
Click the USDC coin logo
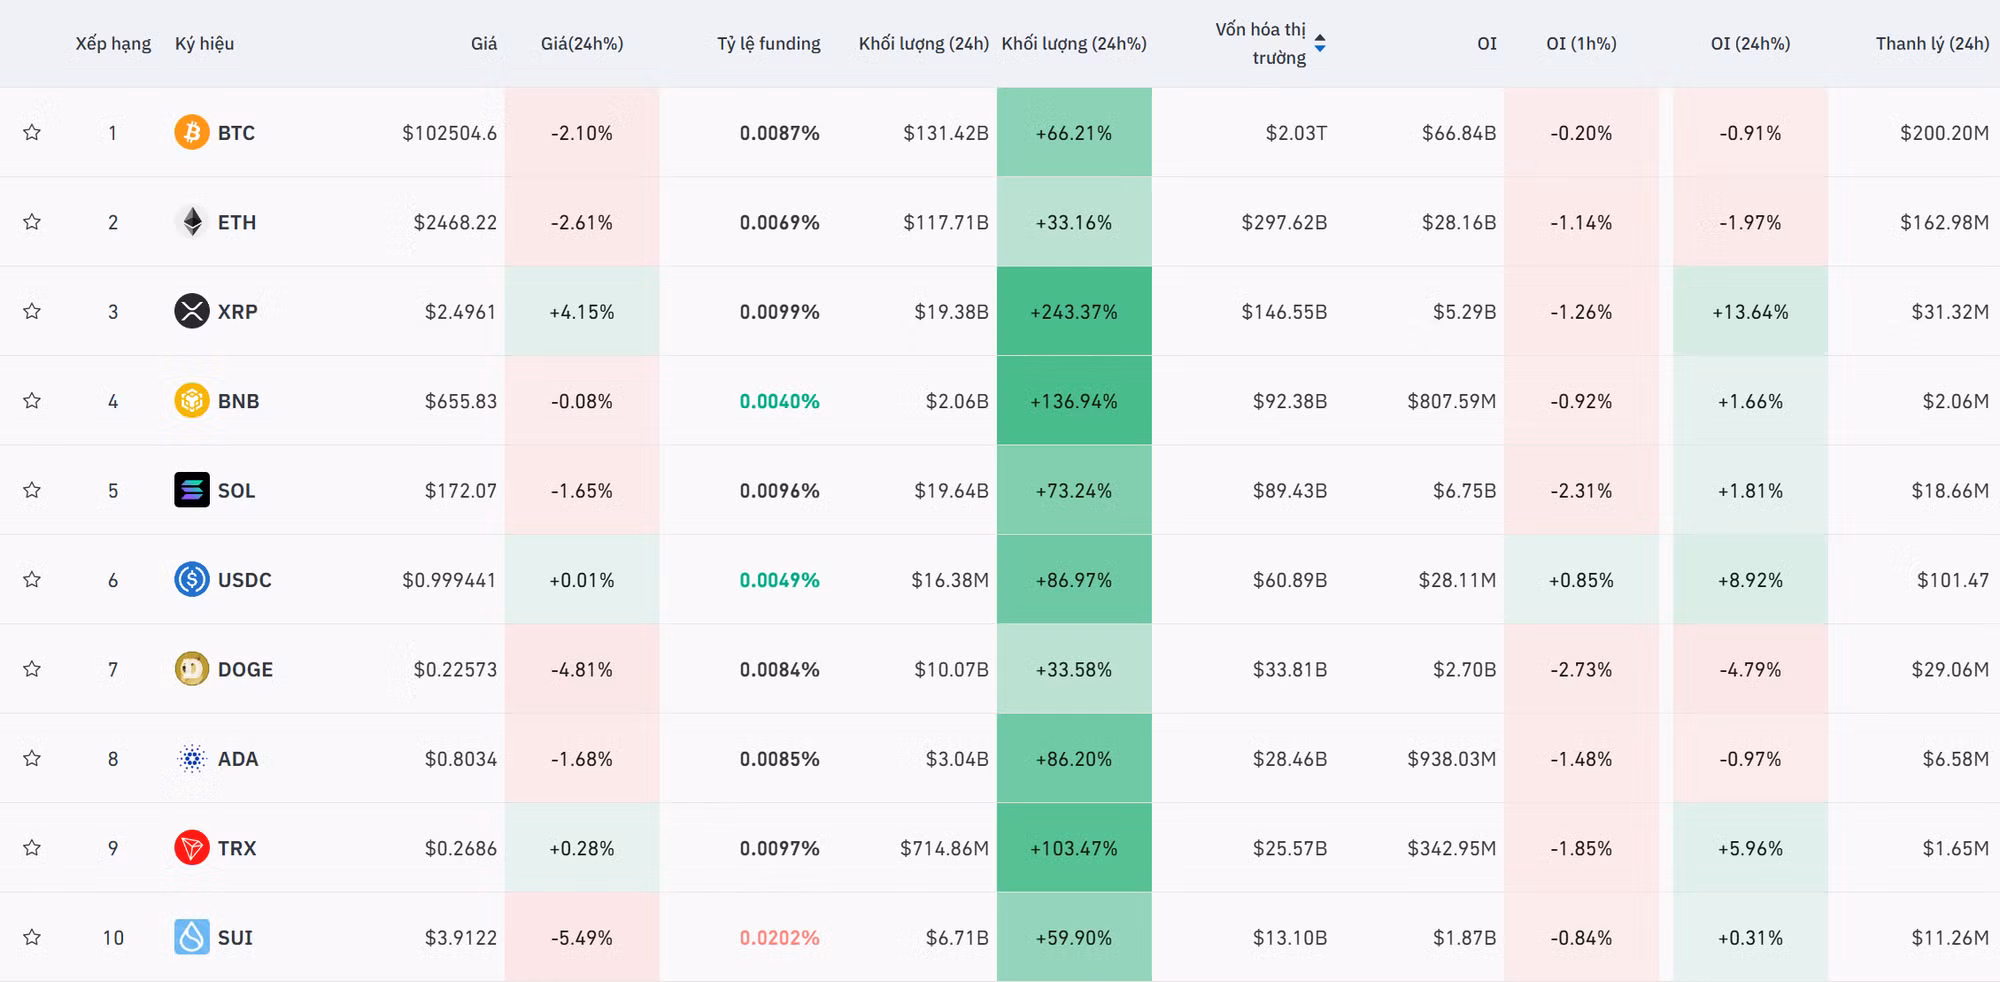pos(192,580)
